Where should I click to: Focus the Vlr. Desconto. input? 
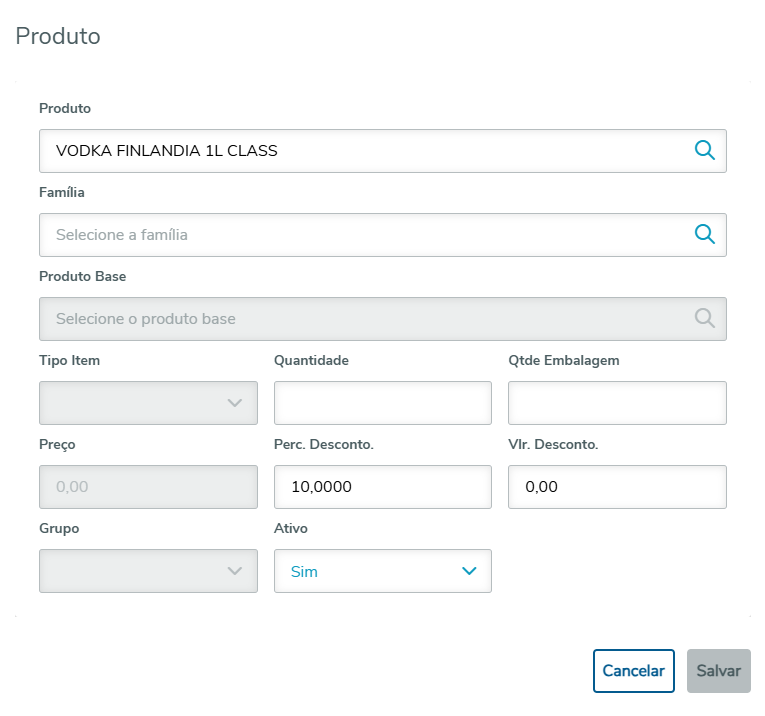pyautogui.click(x=617, y=487)
